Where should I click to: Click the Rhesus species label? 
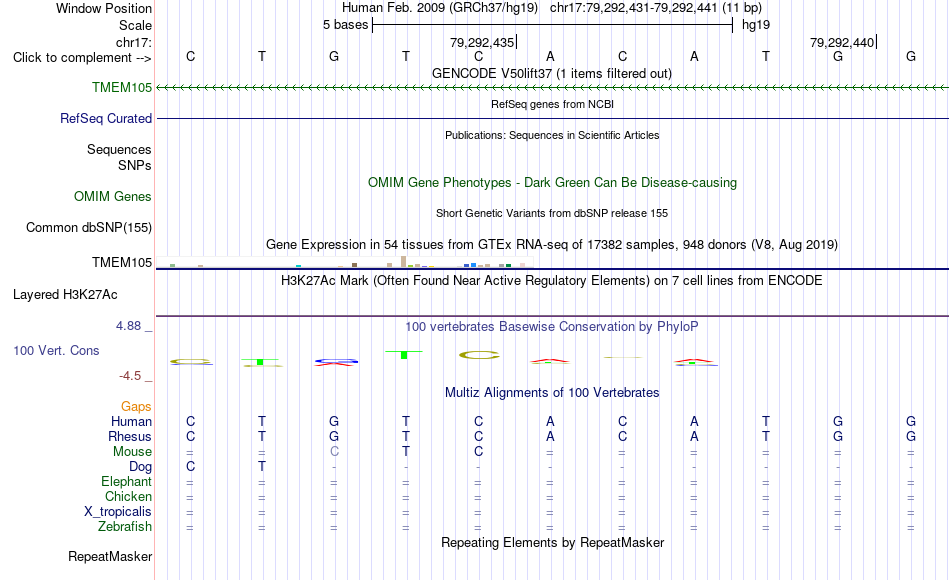(x=130, y=436)
